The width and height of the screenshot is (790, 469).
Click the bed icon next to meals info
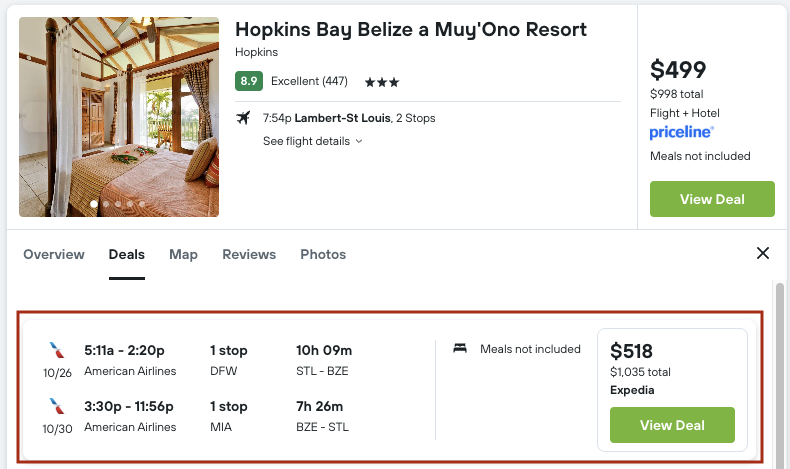(460, 349)
